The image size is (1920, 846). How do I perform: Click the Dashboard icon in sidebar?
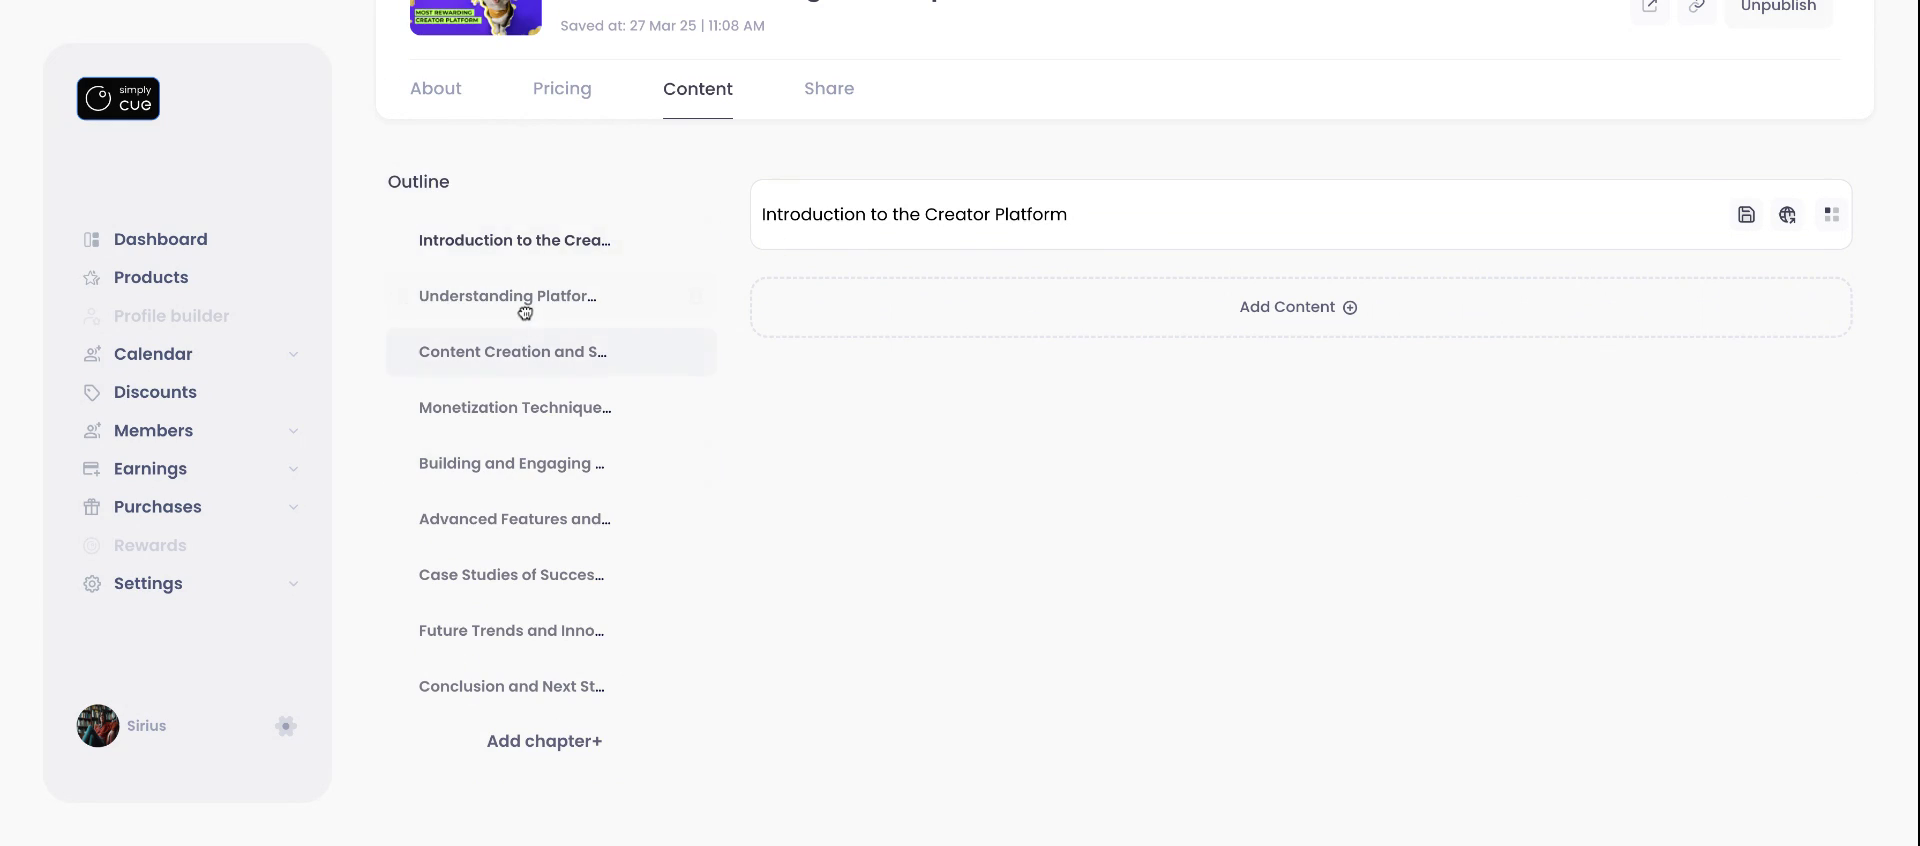(92, 240)
